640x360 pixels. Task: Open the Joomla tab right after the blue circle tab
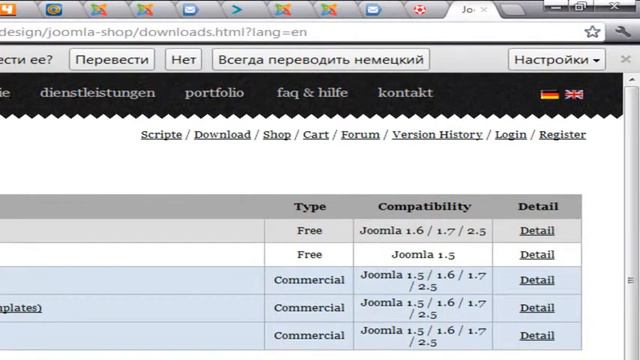pos(99,9)
